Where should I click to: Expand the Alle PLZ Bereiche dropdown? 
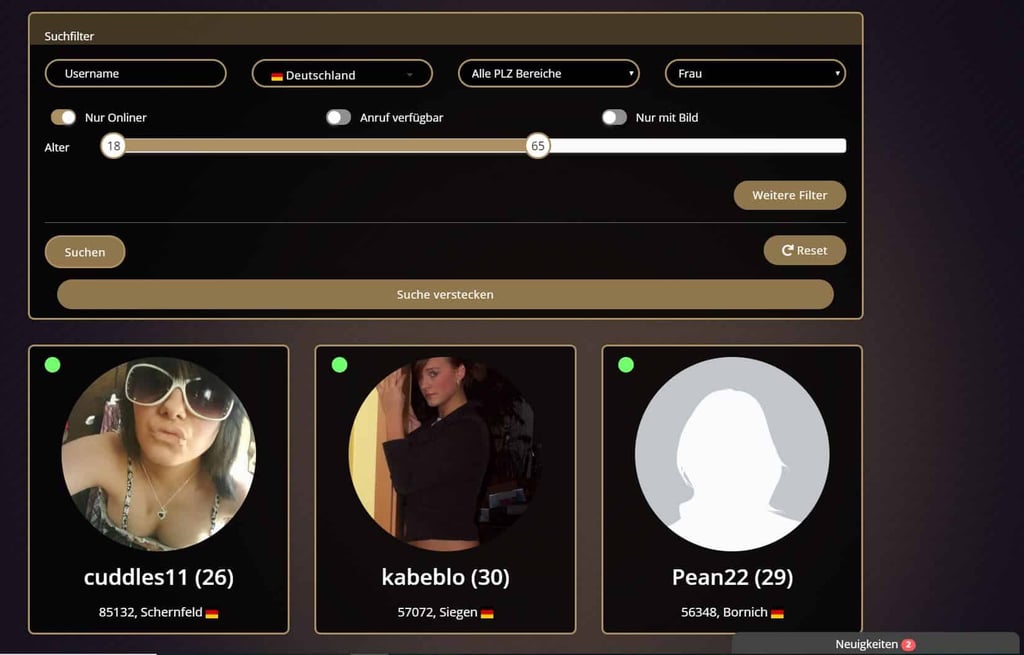coord(549,74)
